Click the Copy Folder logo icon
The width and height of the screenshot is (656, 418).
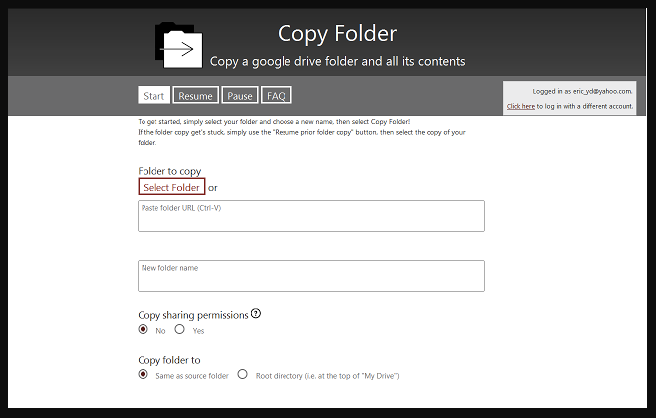pos(179,45)
